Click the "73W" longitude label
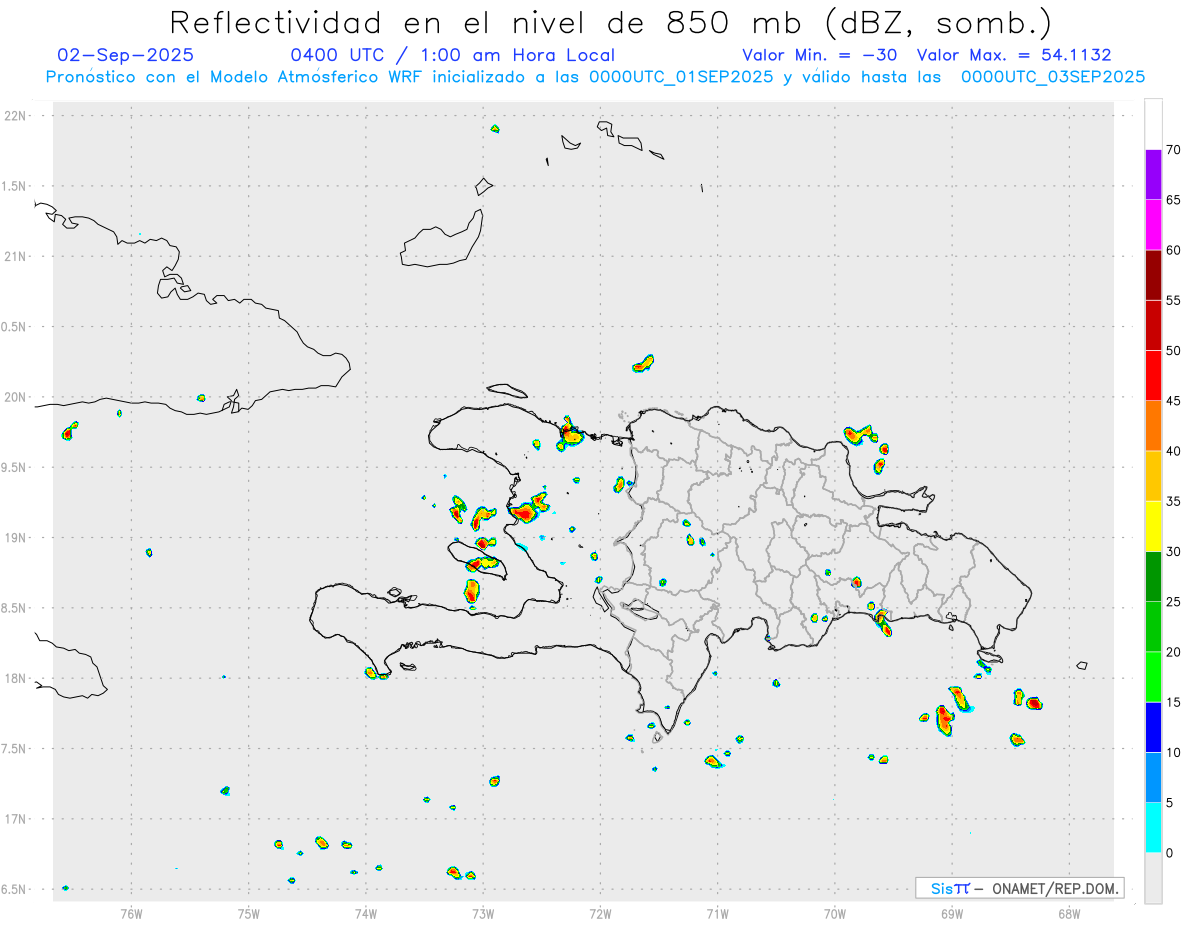The image size is (1200, 927). (x=483, y=913)
